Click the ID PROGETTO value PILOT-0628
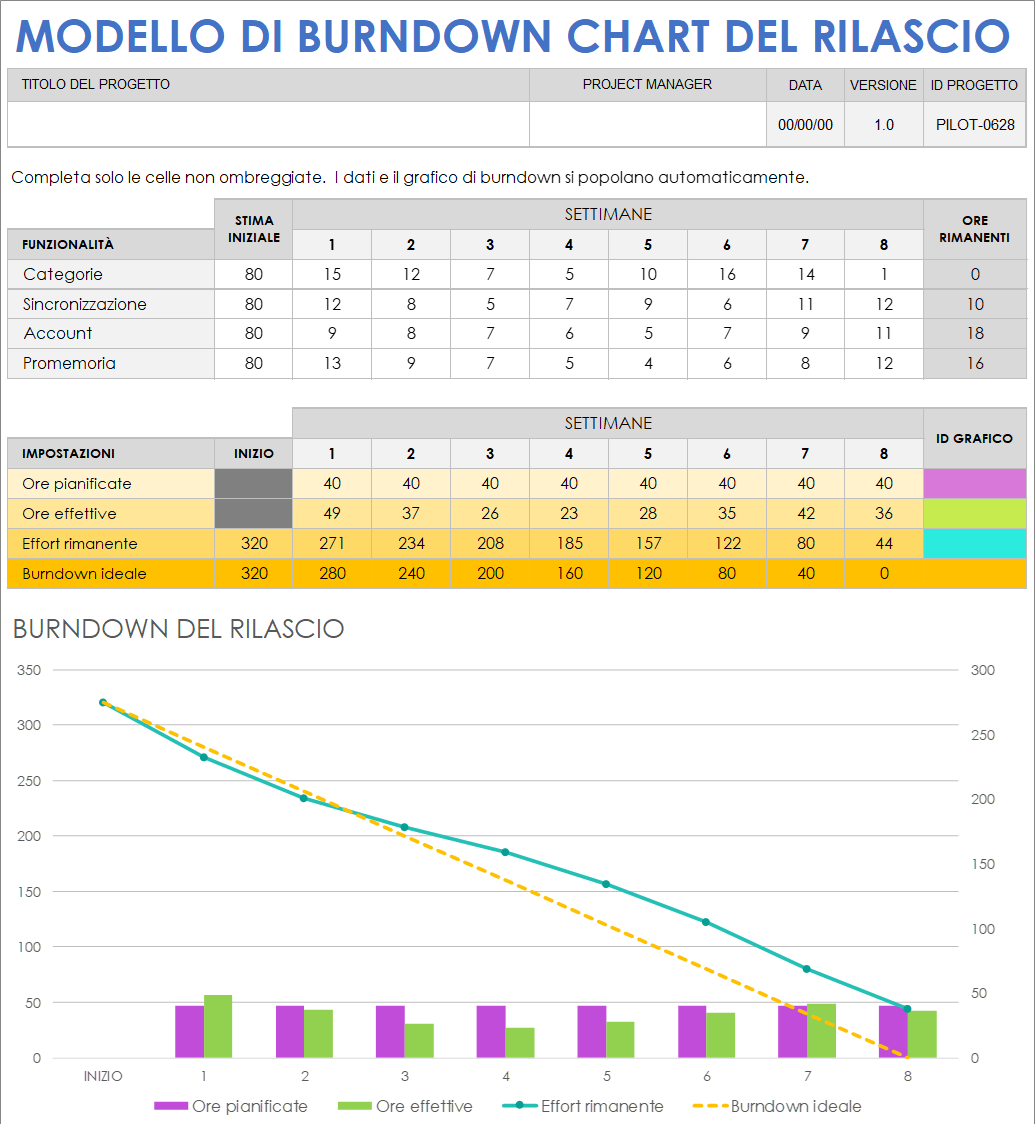 974,124
